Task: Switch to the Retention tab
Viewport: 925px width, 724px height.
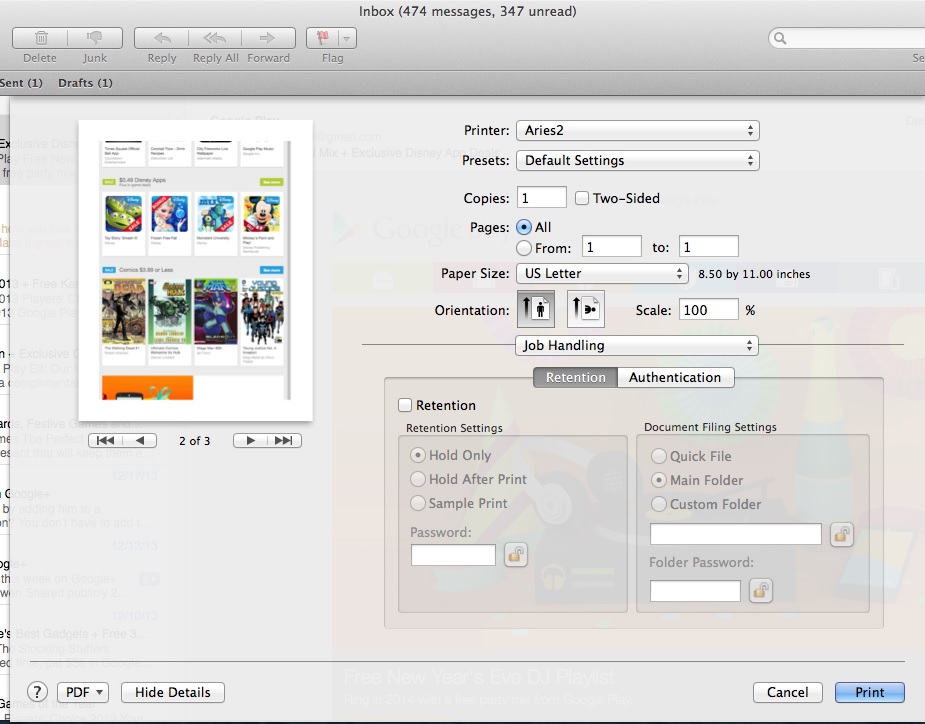Action: click(575, 378)
